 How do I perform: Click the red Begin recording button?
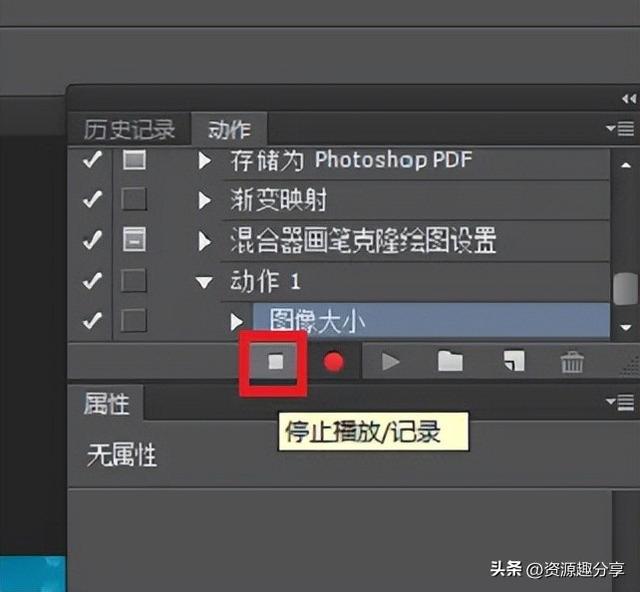pyautogui.click(x=333, y=362)
